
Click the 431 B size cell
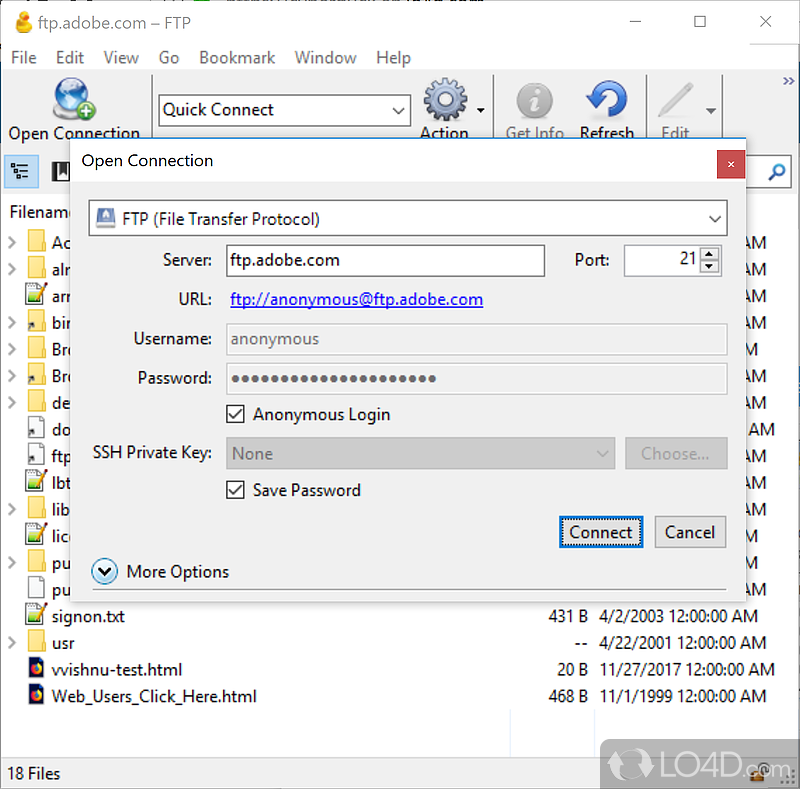pyautogui.click(x=568, y=616)
